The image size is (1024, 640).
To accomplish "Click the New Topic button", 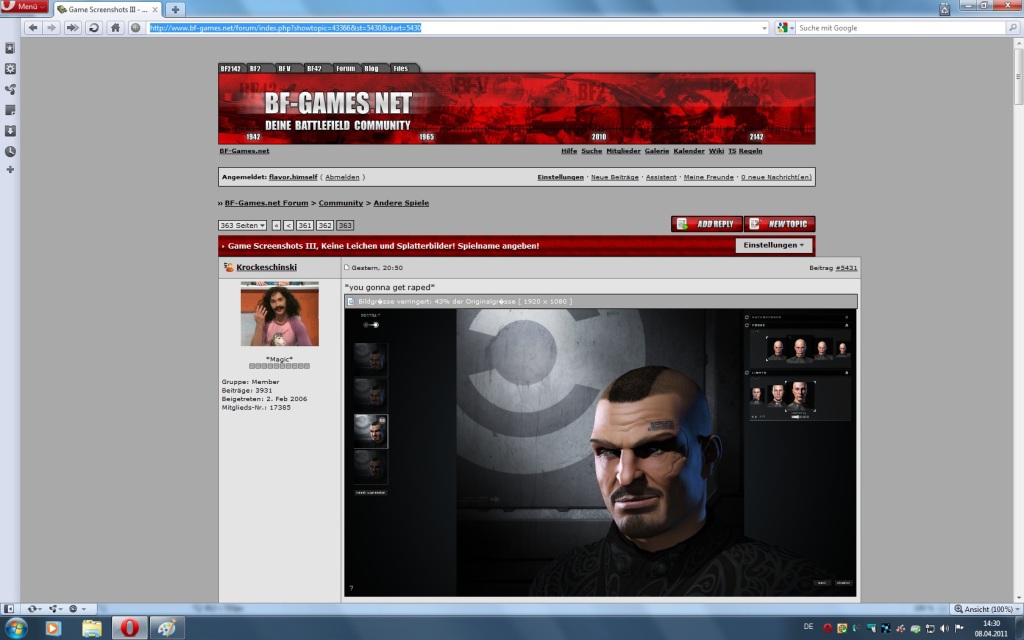I will point(779,224).
